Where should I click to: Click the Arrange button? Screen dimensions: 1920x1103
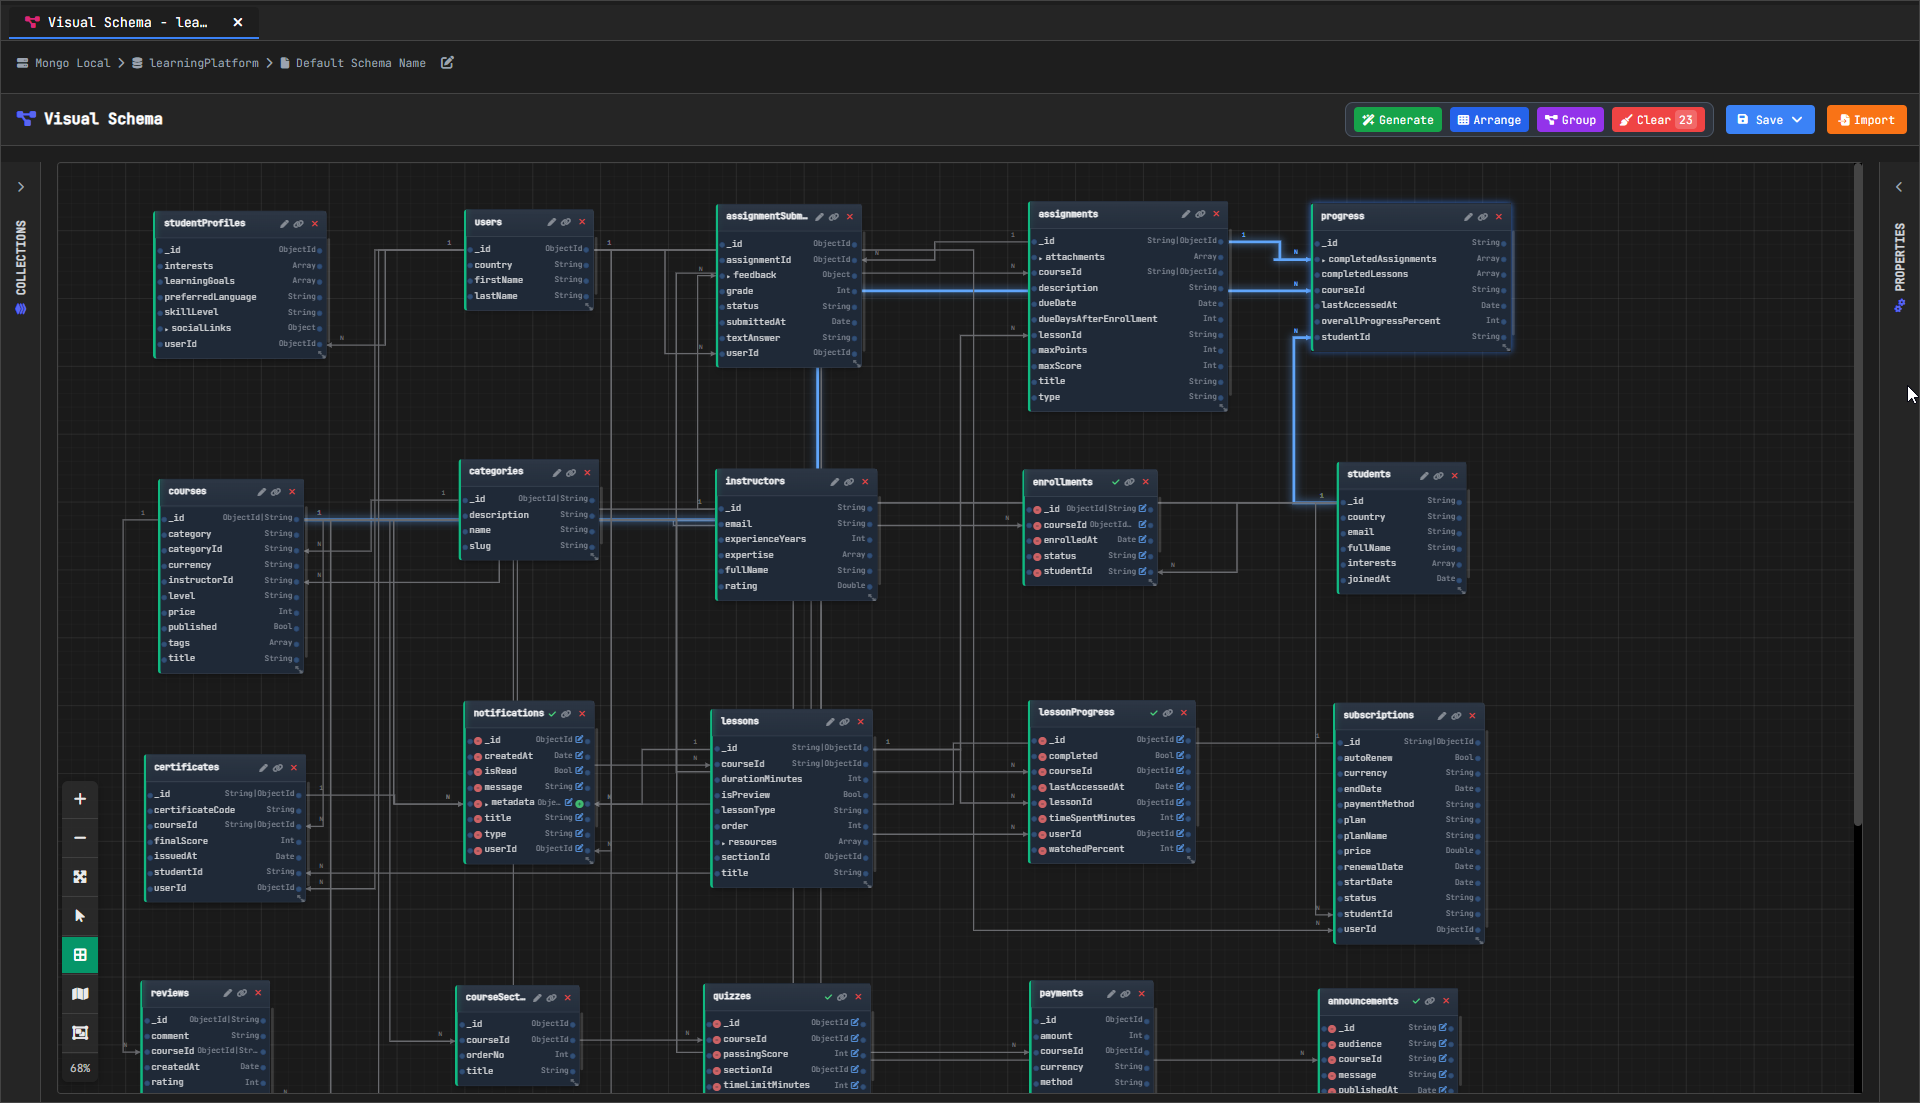tap(1489, 119)
